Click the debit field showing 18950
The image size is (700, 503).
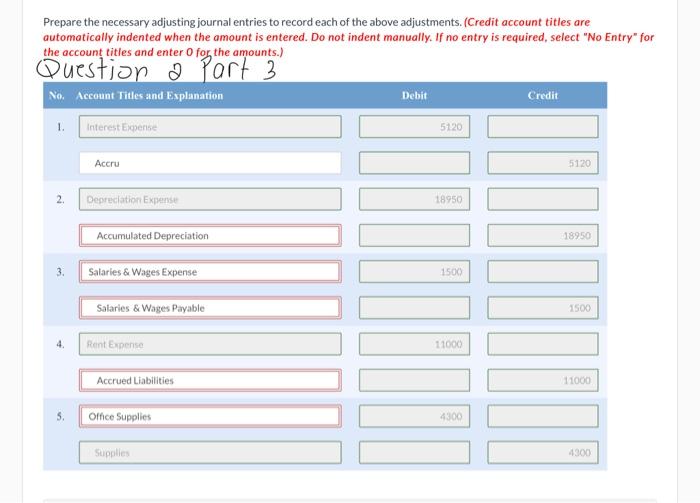tap(414, 199)
